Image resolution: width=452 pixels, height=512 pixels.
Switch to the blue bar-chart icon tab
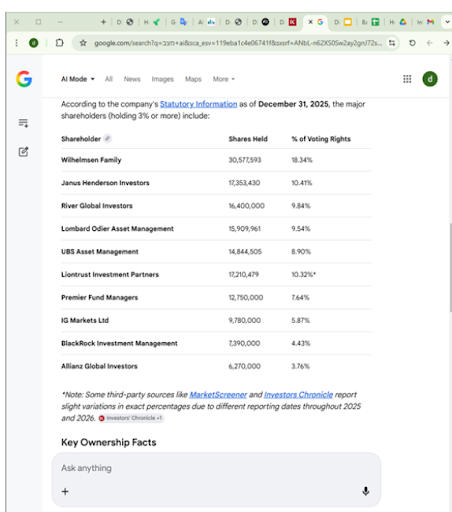211,22
